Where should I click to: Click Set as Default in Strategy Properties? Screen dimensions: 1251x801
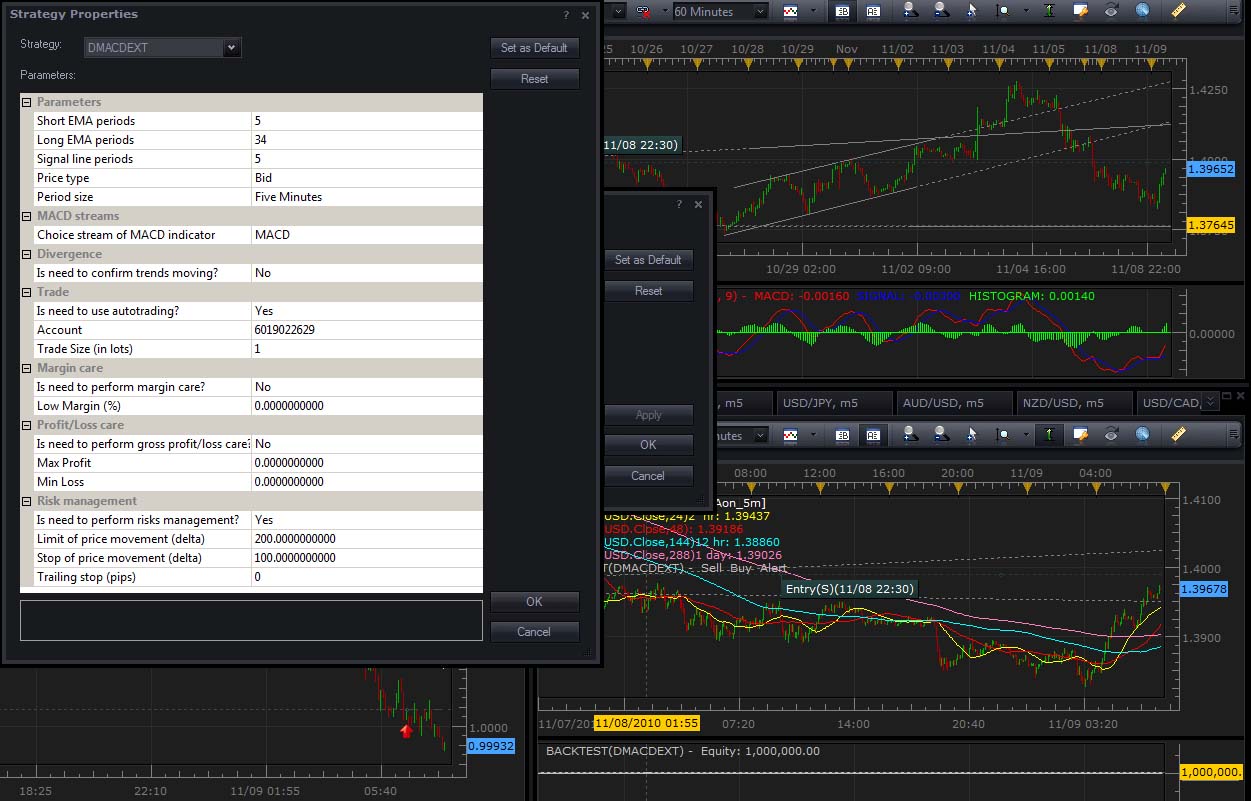534,48
